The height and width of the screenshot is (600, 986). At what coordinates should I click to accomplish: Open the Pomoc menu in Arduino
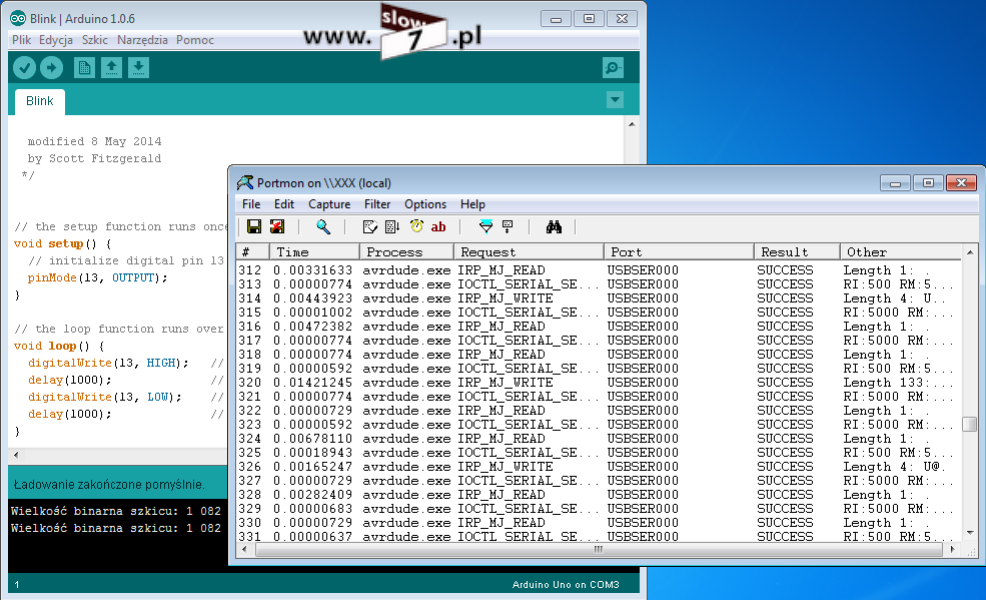tap(195, 40)
